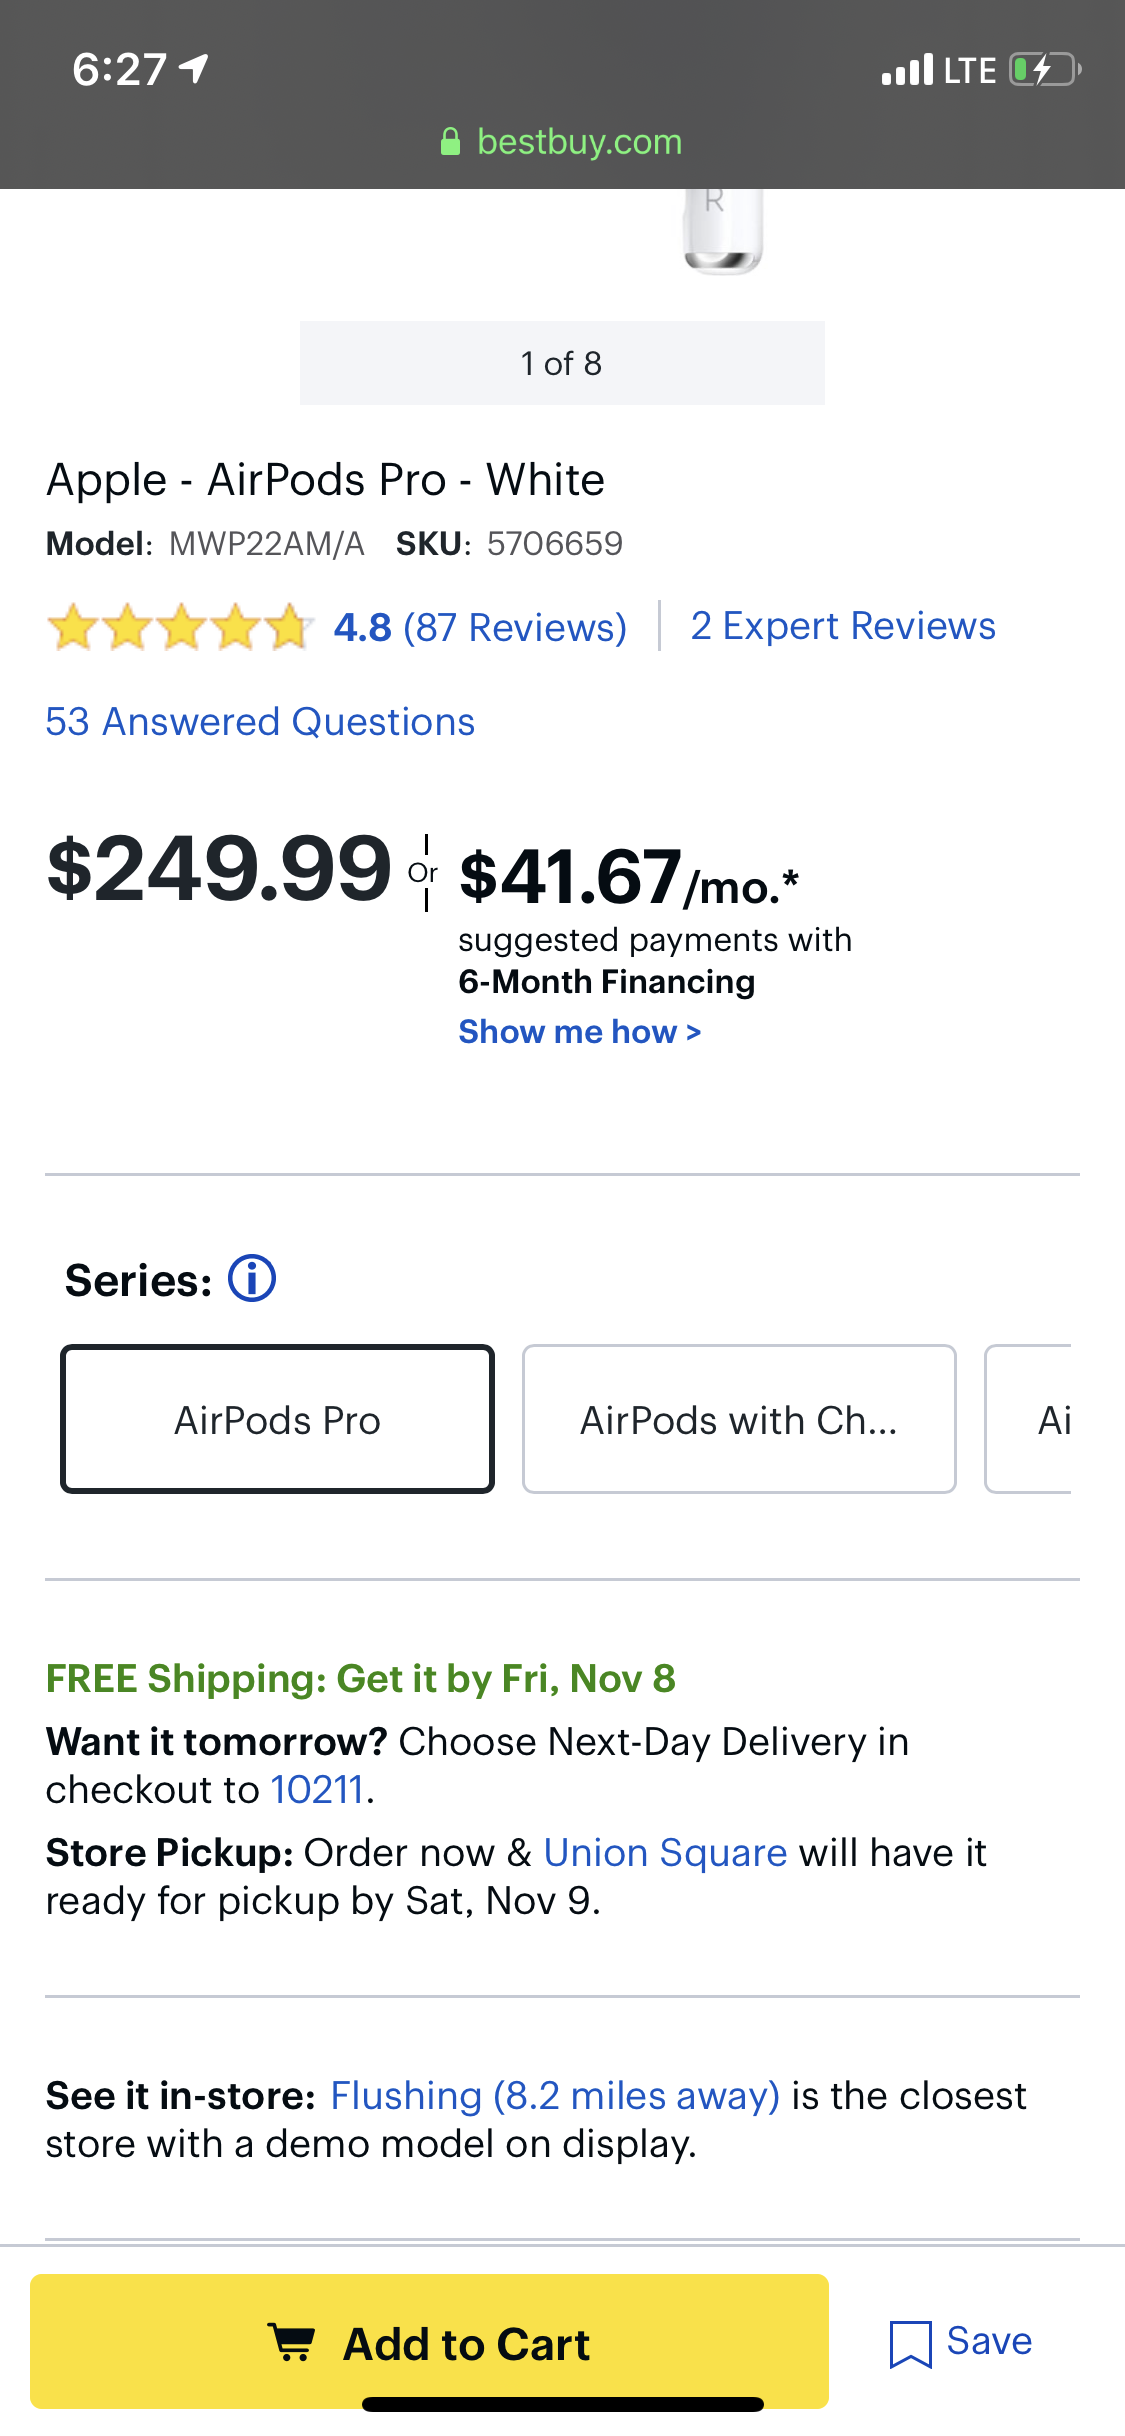
Task: Tap the Save bookmark icon
Action: (910, 2343)
